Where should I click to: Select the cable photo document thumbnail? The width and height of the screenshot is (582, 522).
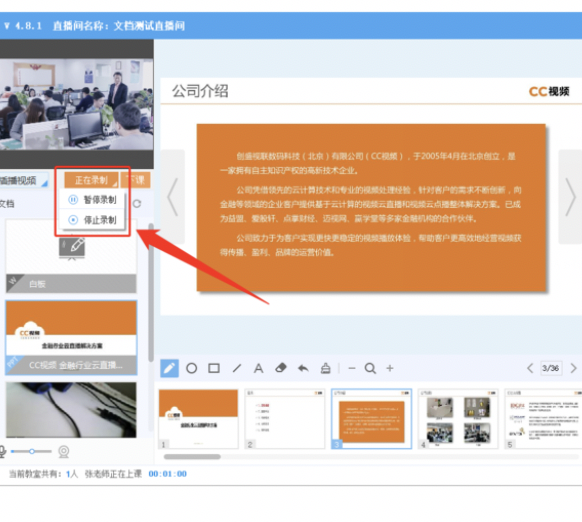71,410
